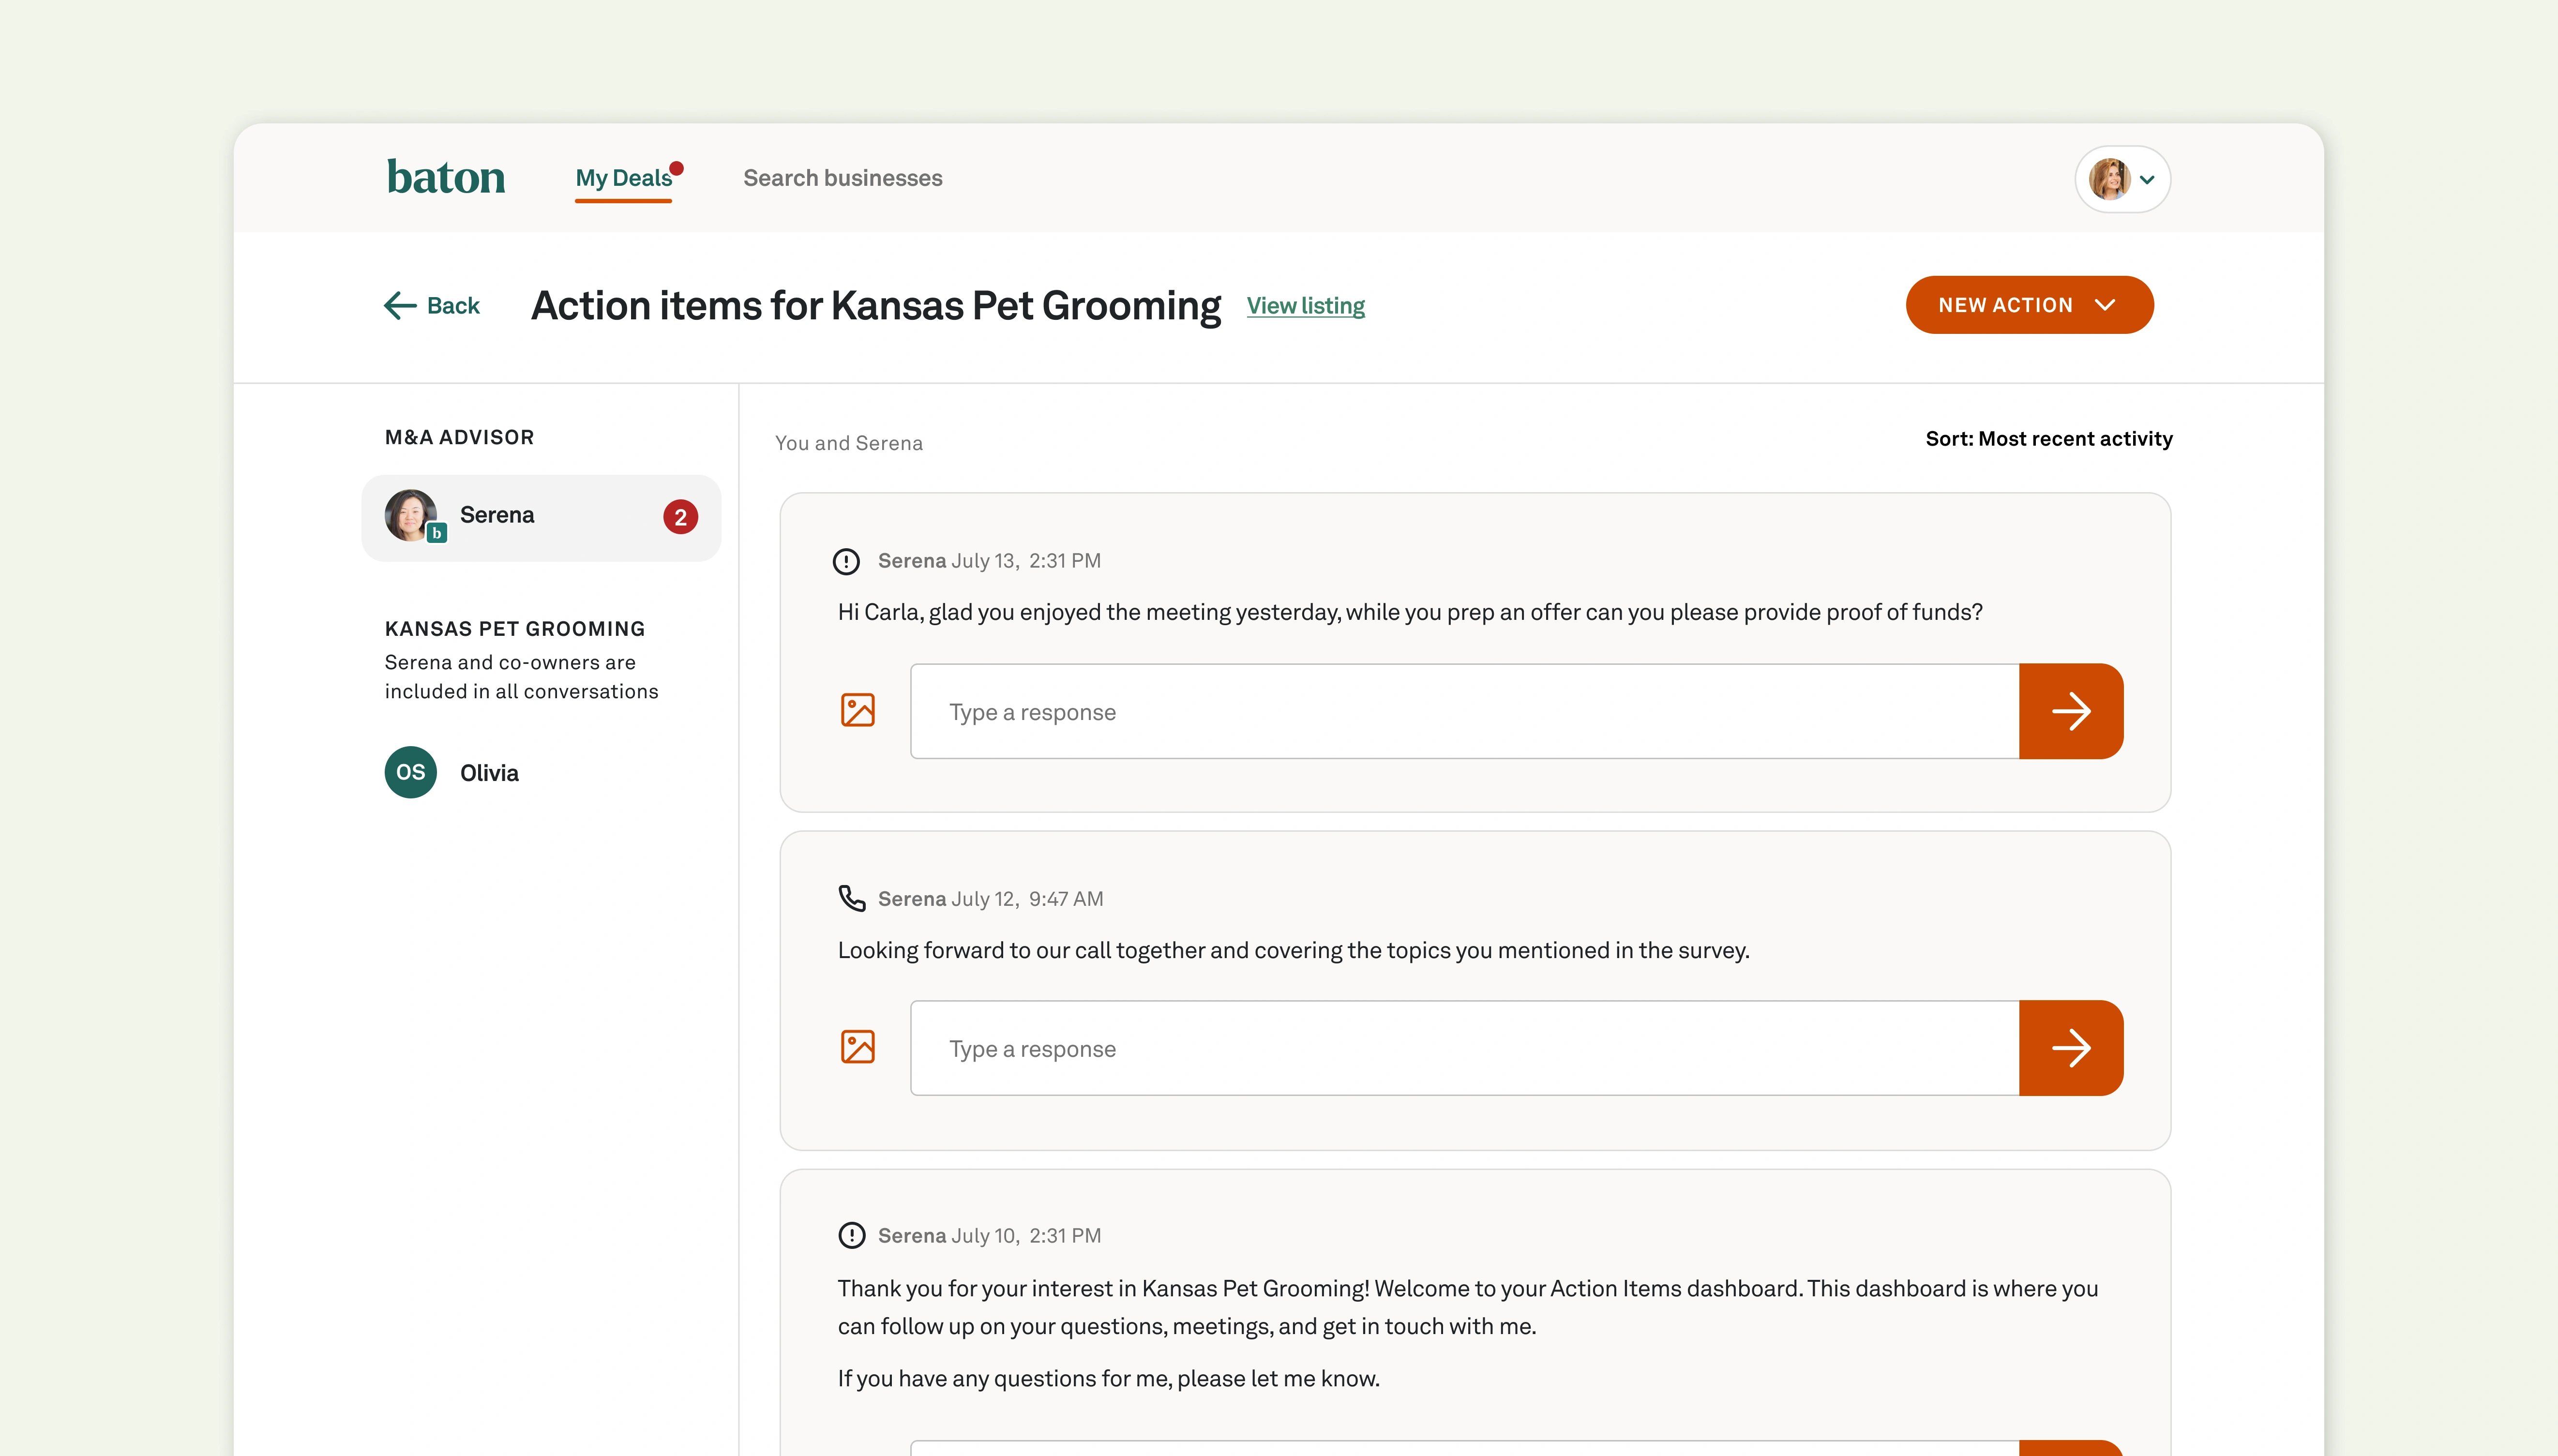
Task: Expand the NEW ACTION dropdown
Action: pos(2029,305)
